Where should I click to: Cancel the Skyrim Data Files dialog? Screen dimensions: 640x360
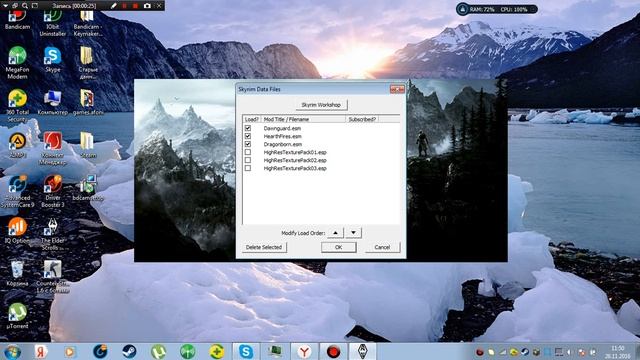click(x=382, y=247)
